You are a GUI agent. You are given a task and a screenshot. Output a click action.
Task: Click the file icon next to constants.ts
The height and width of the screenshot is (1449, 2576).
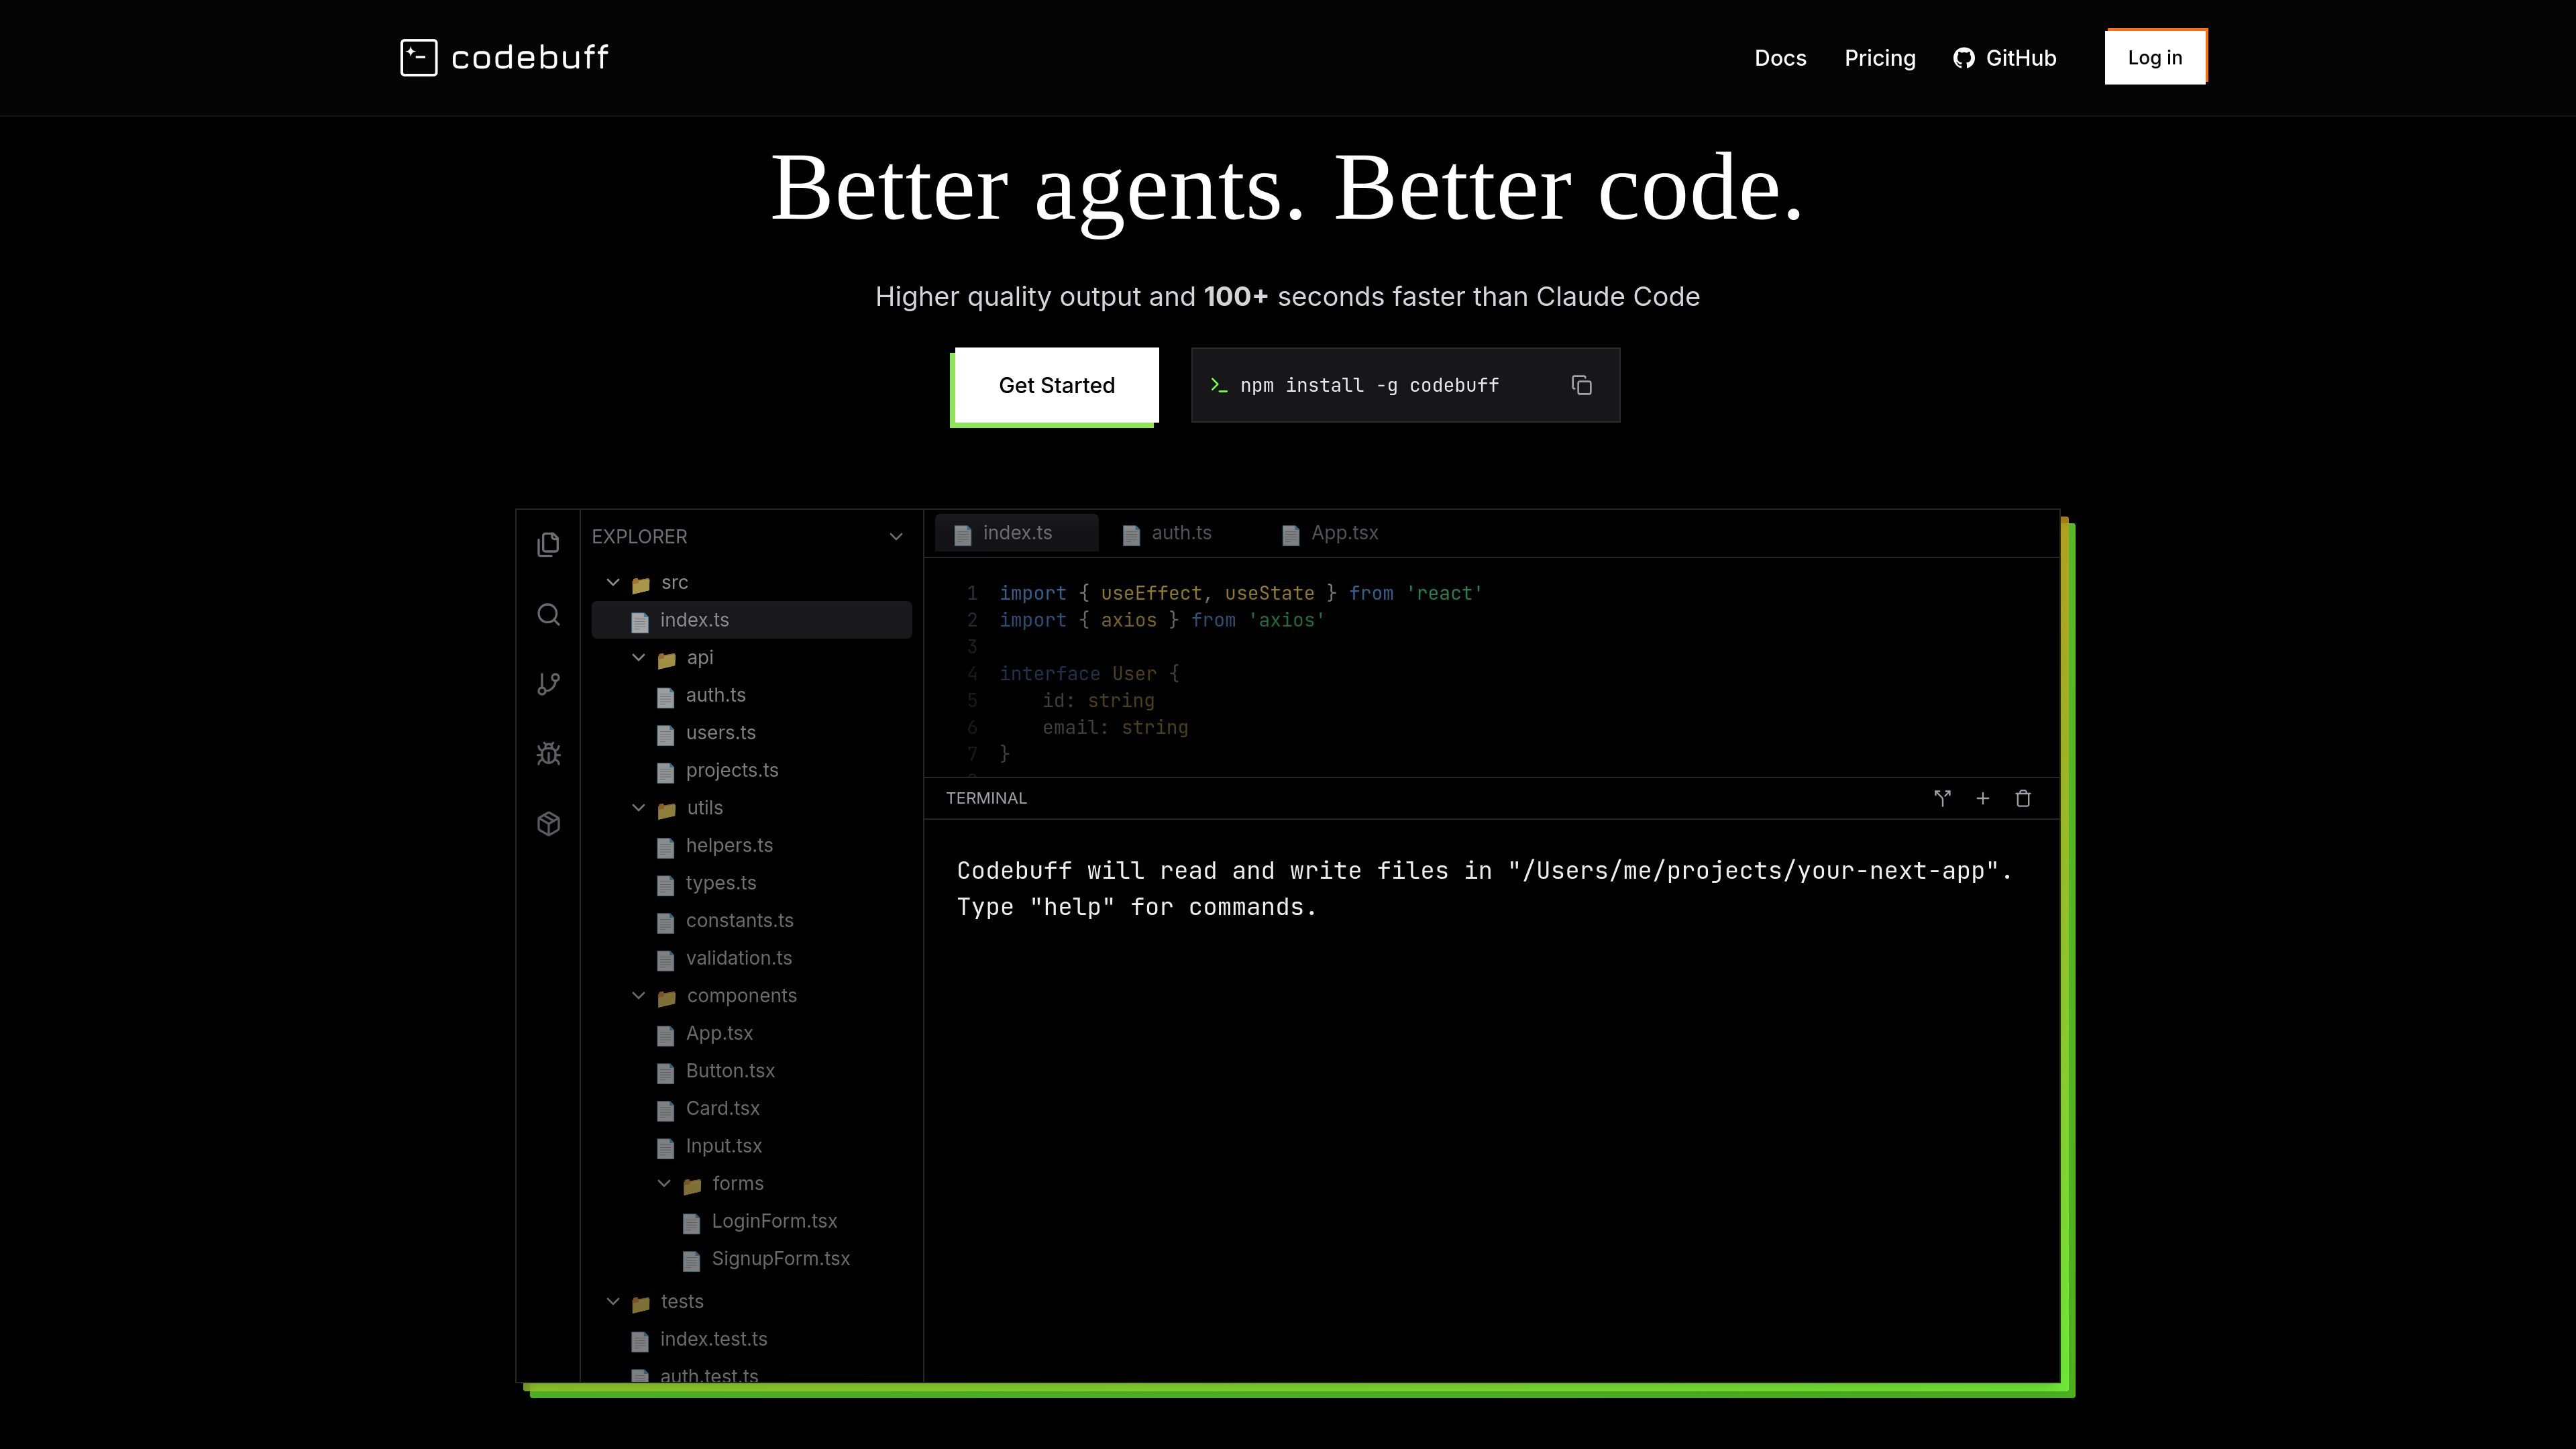(x=665, y=923)
